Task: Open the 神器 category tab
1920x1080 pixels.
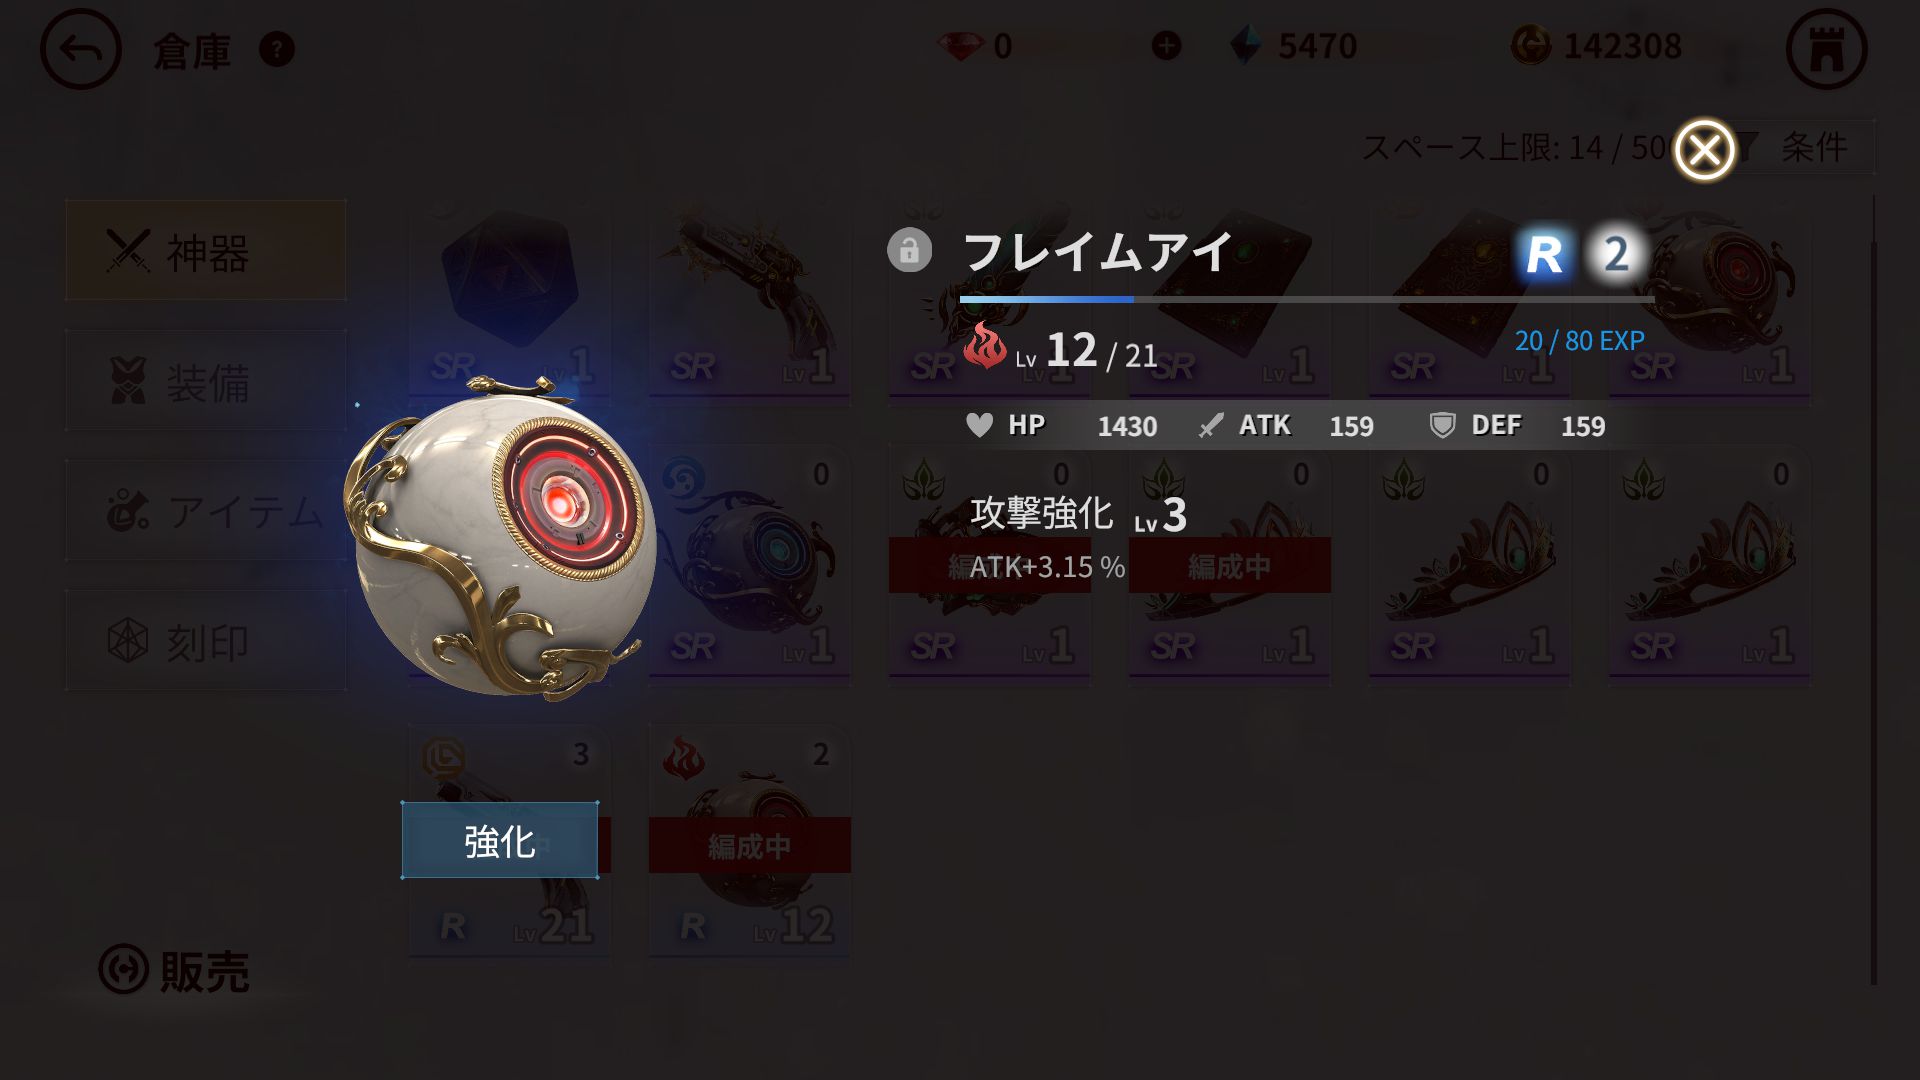Action: click(x=206, y=250)
